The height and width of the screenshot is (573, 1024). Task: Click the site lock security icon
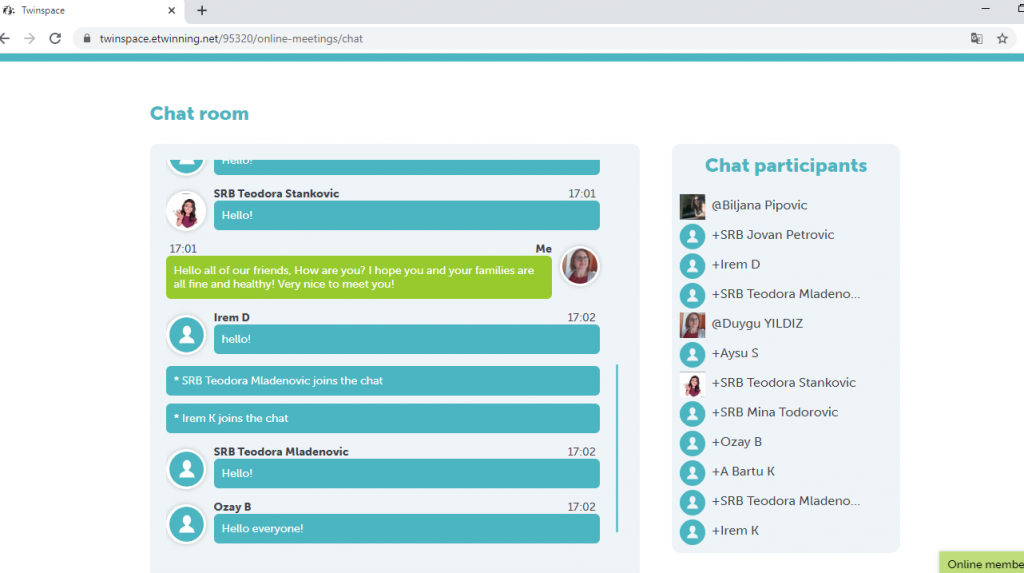click(87, 39)
